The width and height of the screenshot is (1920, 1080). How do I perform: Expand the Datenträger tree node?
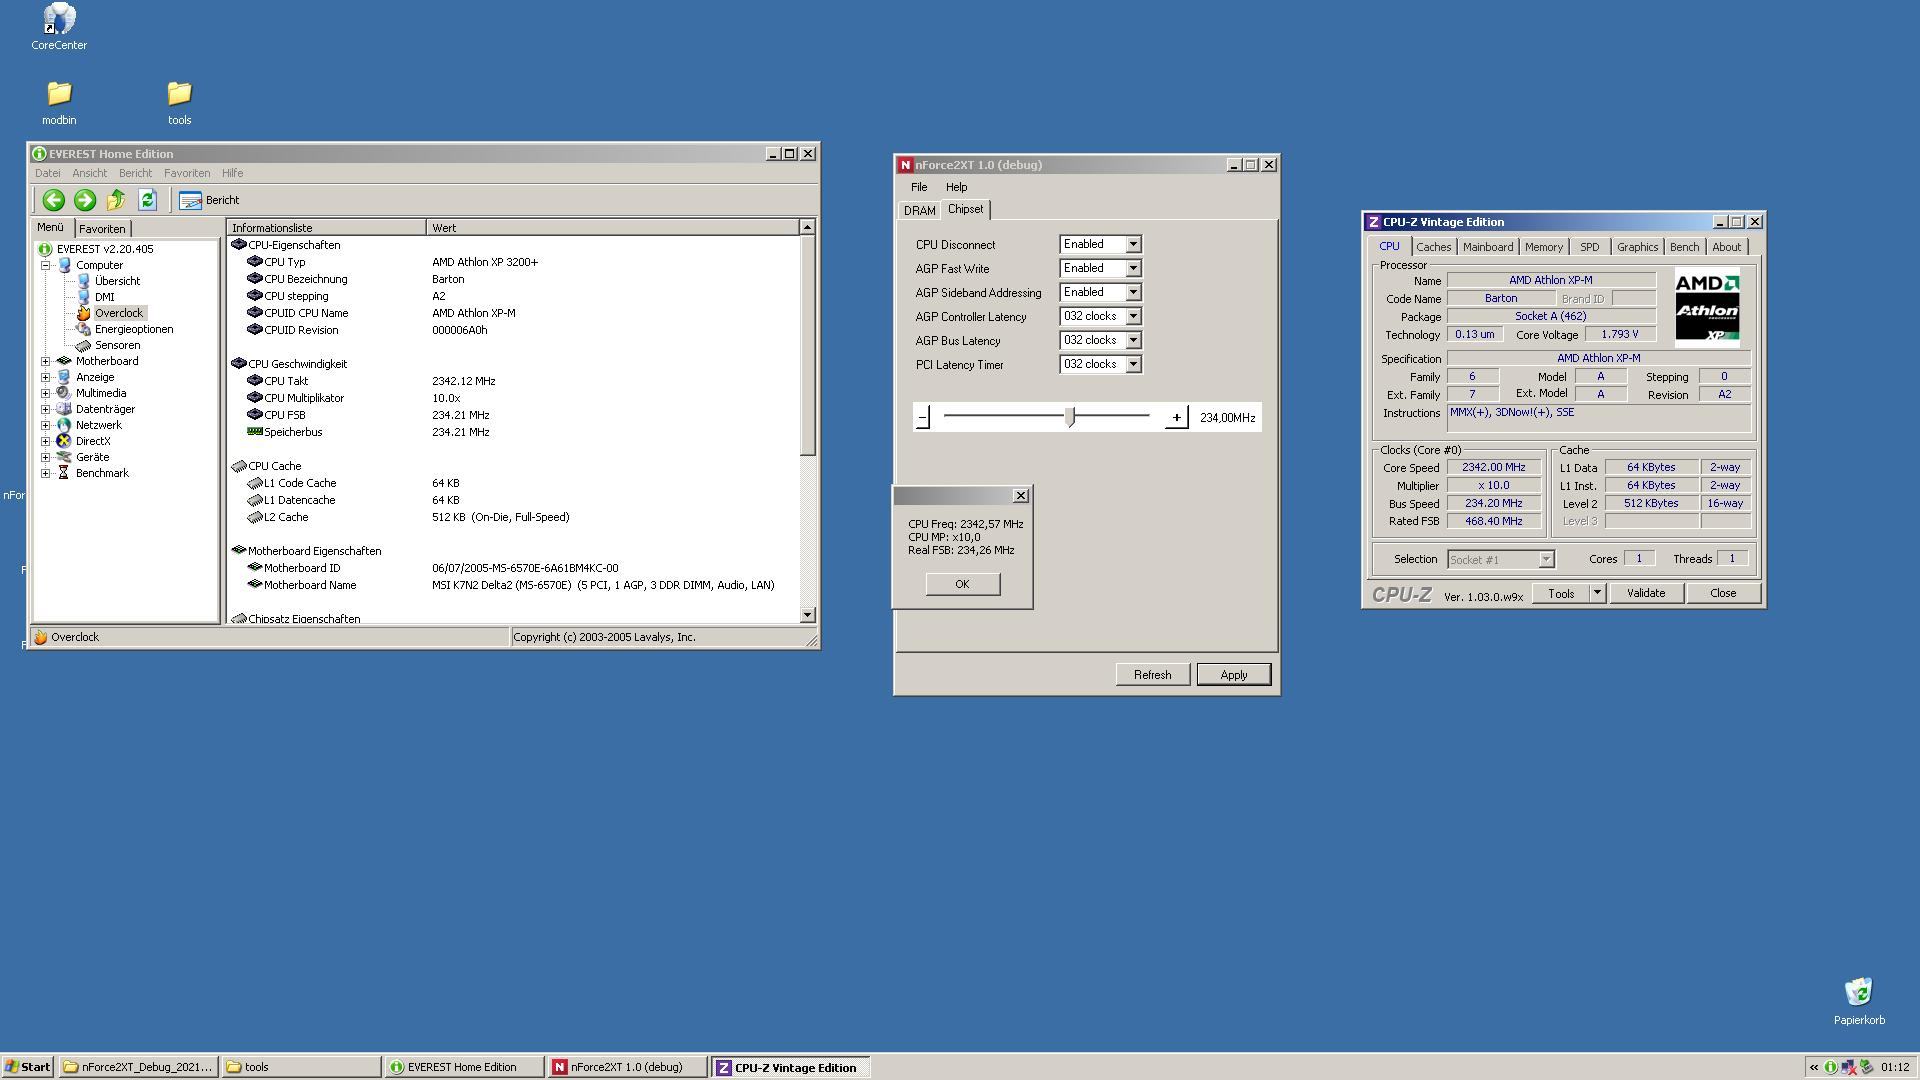[45, 409]
